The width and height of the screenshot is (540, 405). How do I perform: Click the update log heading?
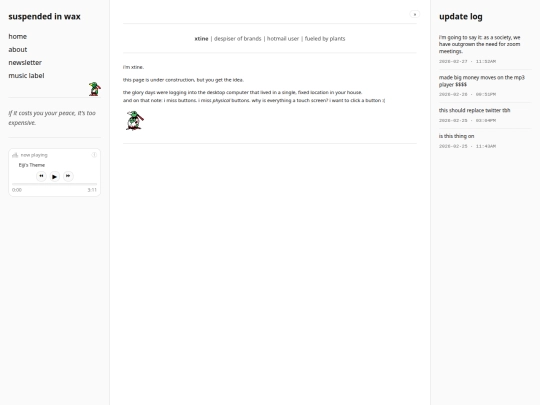(x=461, y=17)
